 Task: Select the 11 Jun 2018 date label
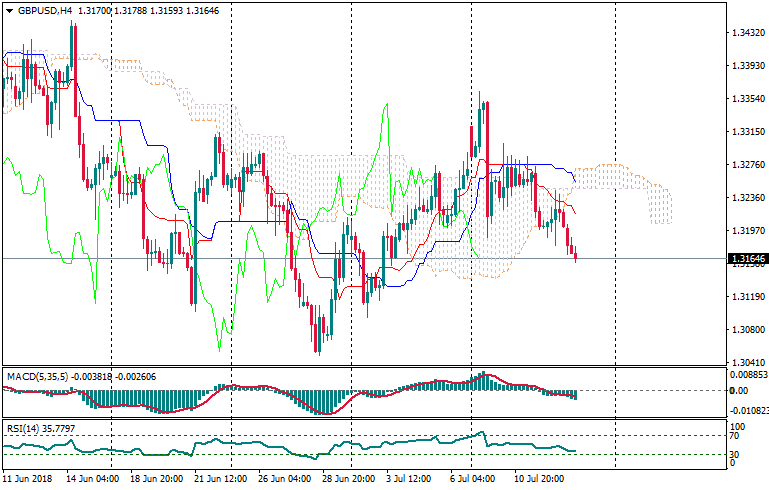point(28,480)
